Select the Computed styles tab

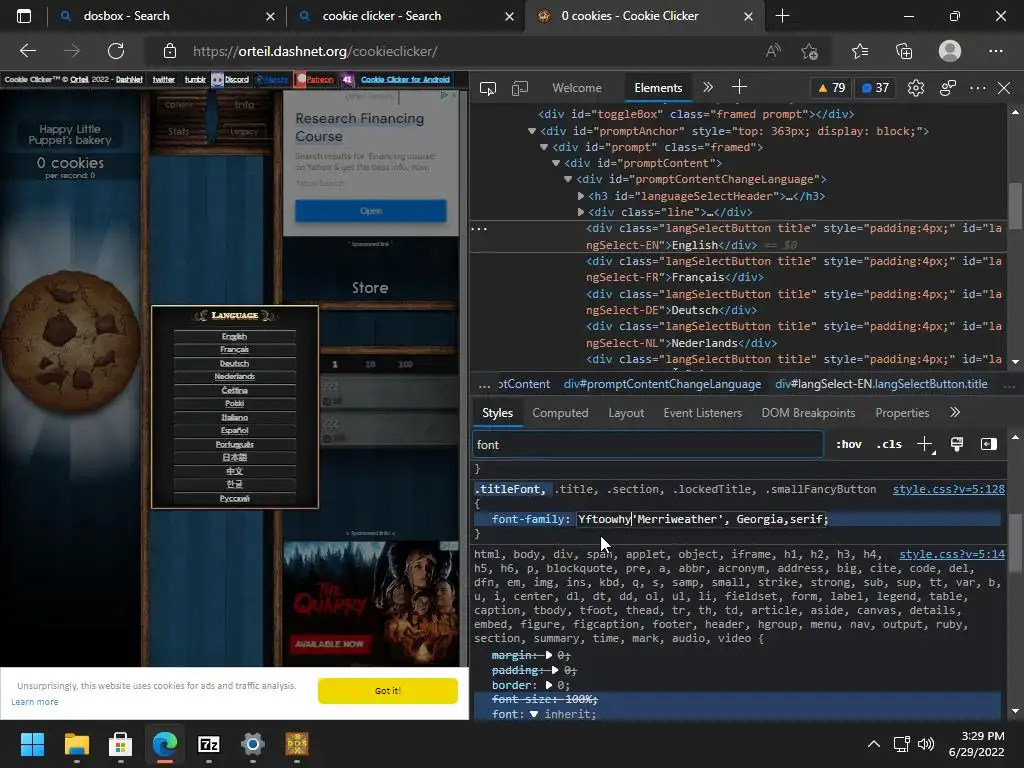[x=560, y=413]
